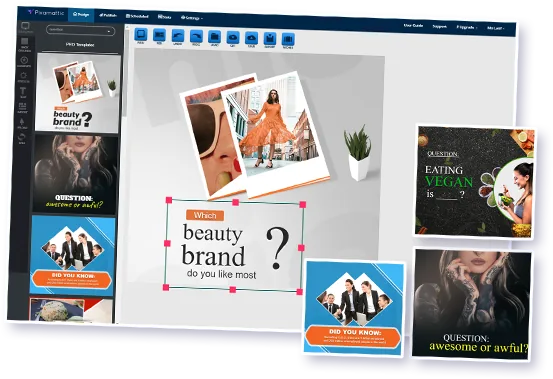Click the Pixamattic logo
The image size is (553, 379).
click(46, 13)
